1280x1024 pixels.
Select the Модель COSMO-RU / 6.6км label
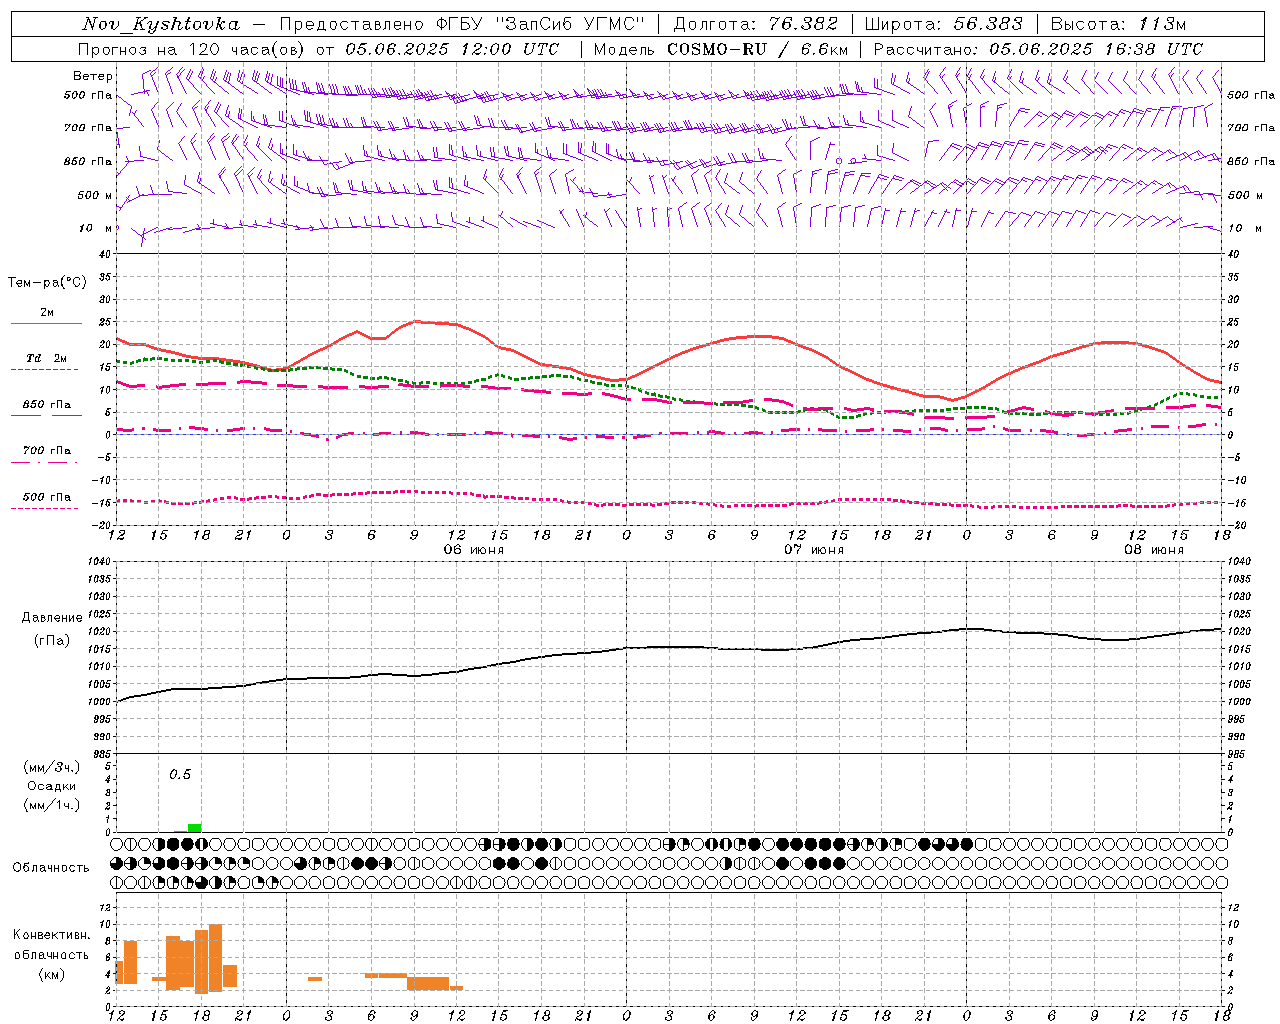[721, 49]
